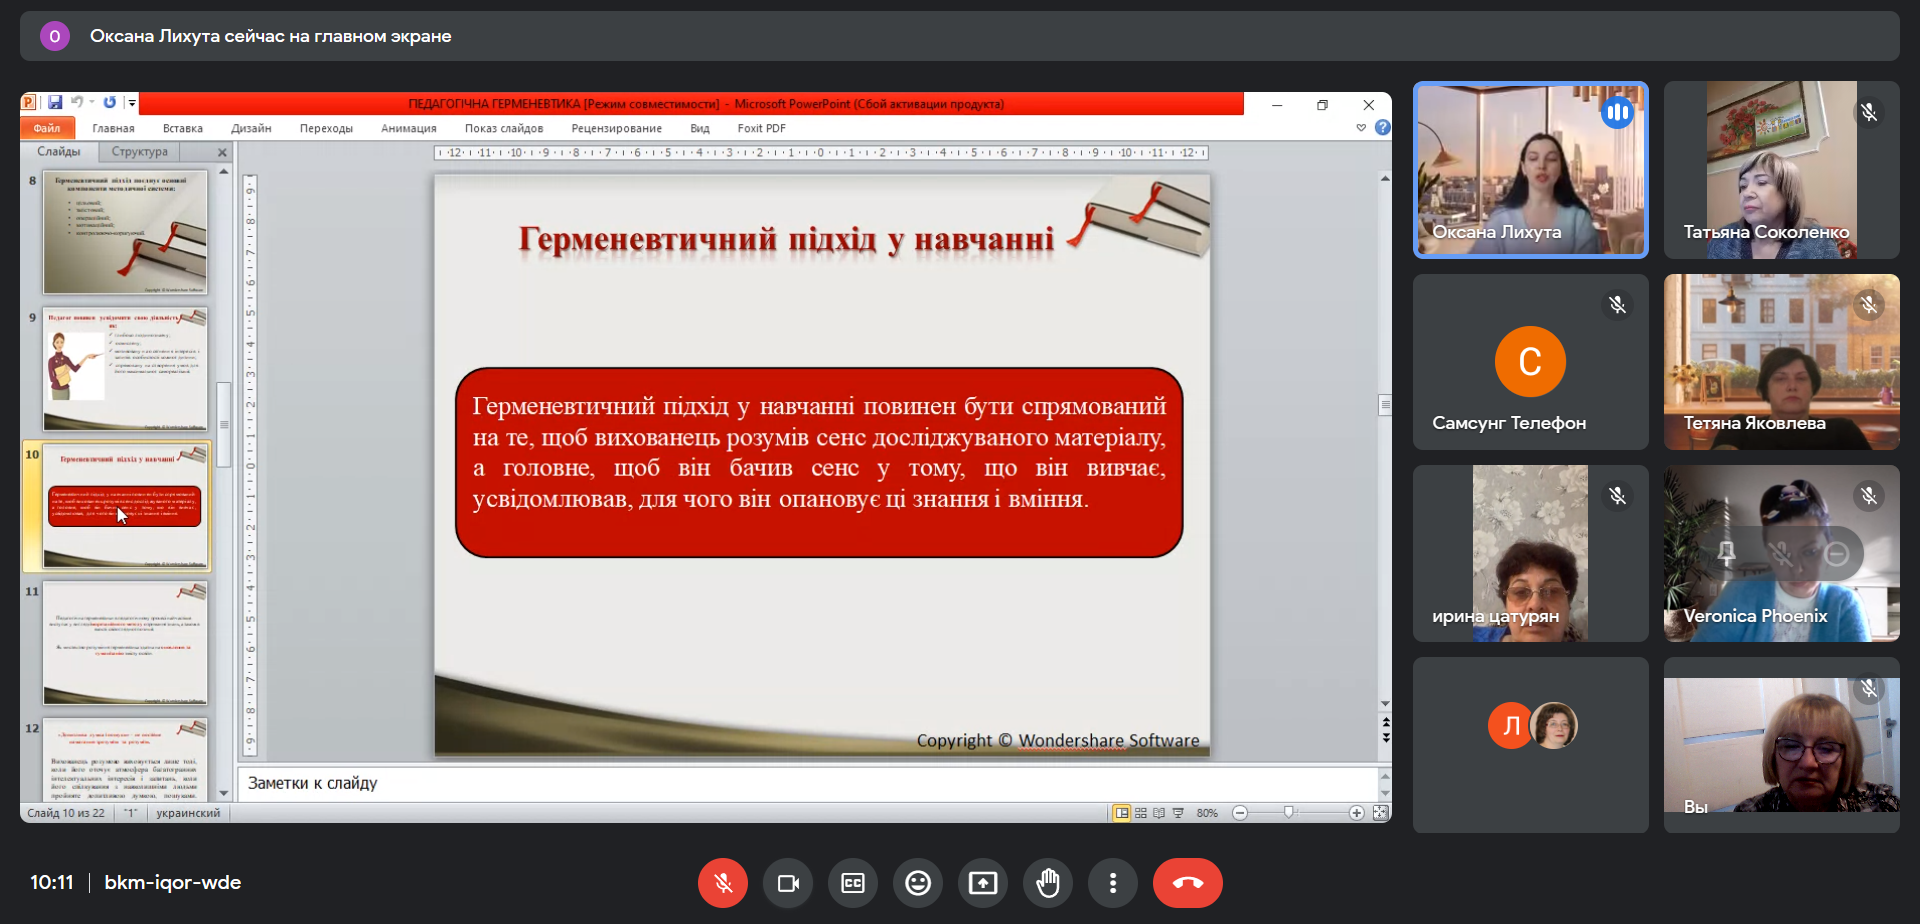
Task: Click the zoom slider handle
Action: pyautogui.click(x=1289, y=813)
